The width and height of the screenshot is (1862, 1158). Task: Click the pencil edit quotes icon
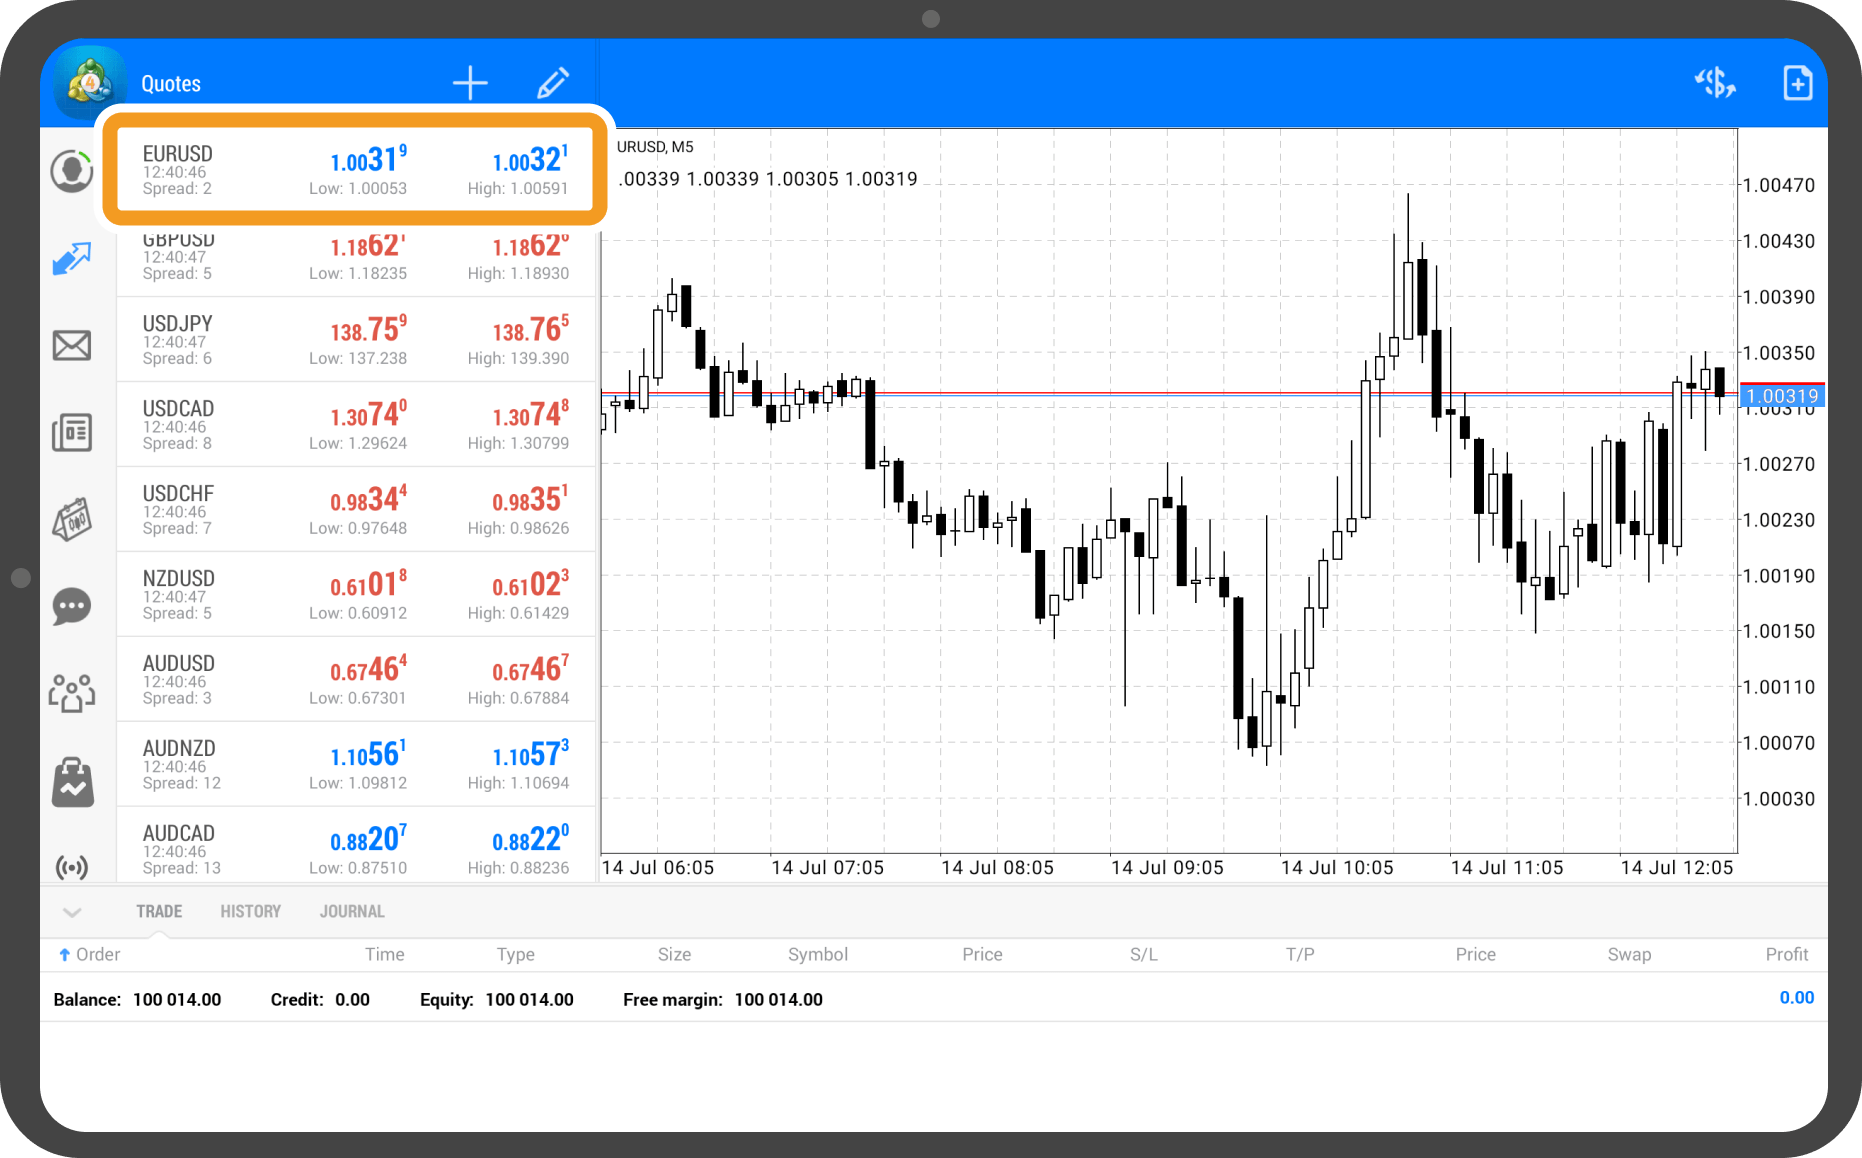point(553,83)
